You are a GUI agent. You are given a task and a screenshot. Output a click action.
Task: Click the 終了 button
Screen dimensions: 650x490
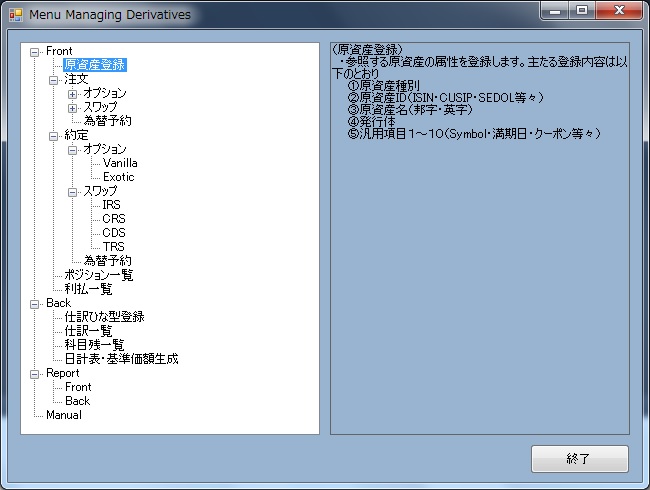580,459
